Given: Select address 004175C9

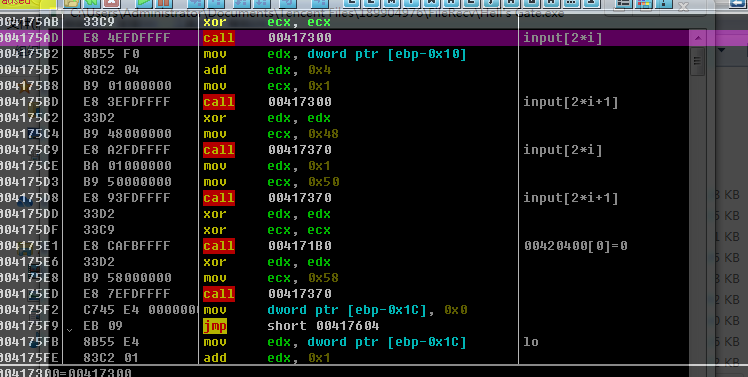Looking at the screenshot, I should tap(29, 150).
